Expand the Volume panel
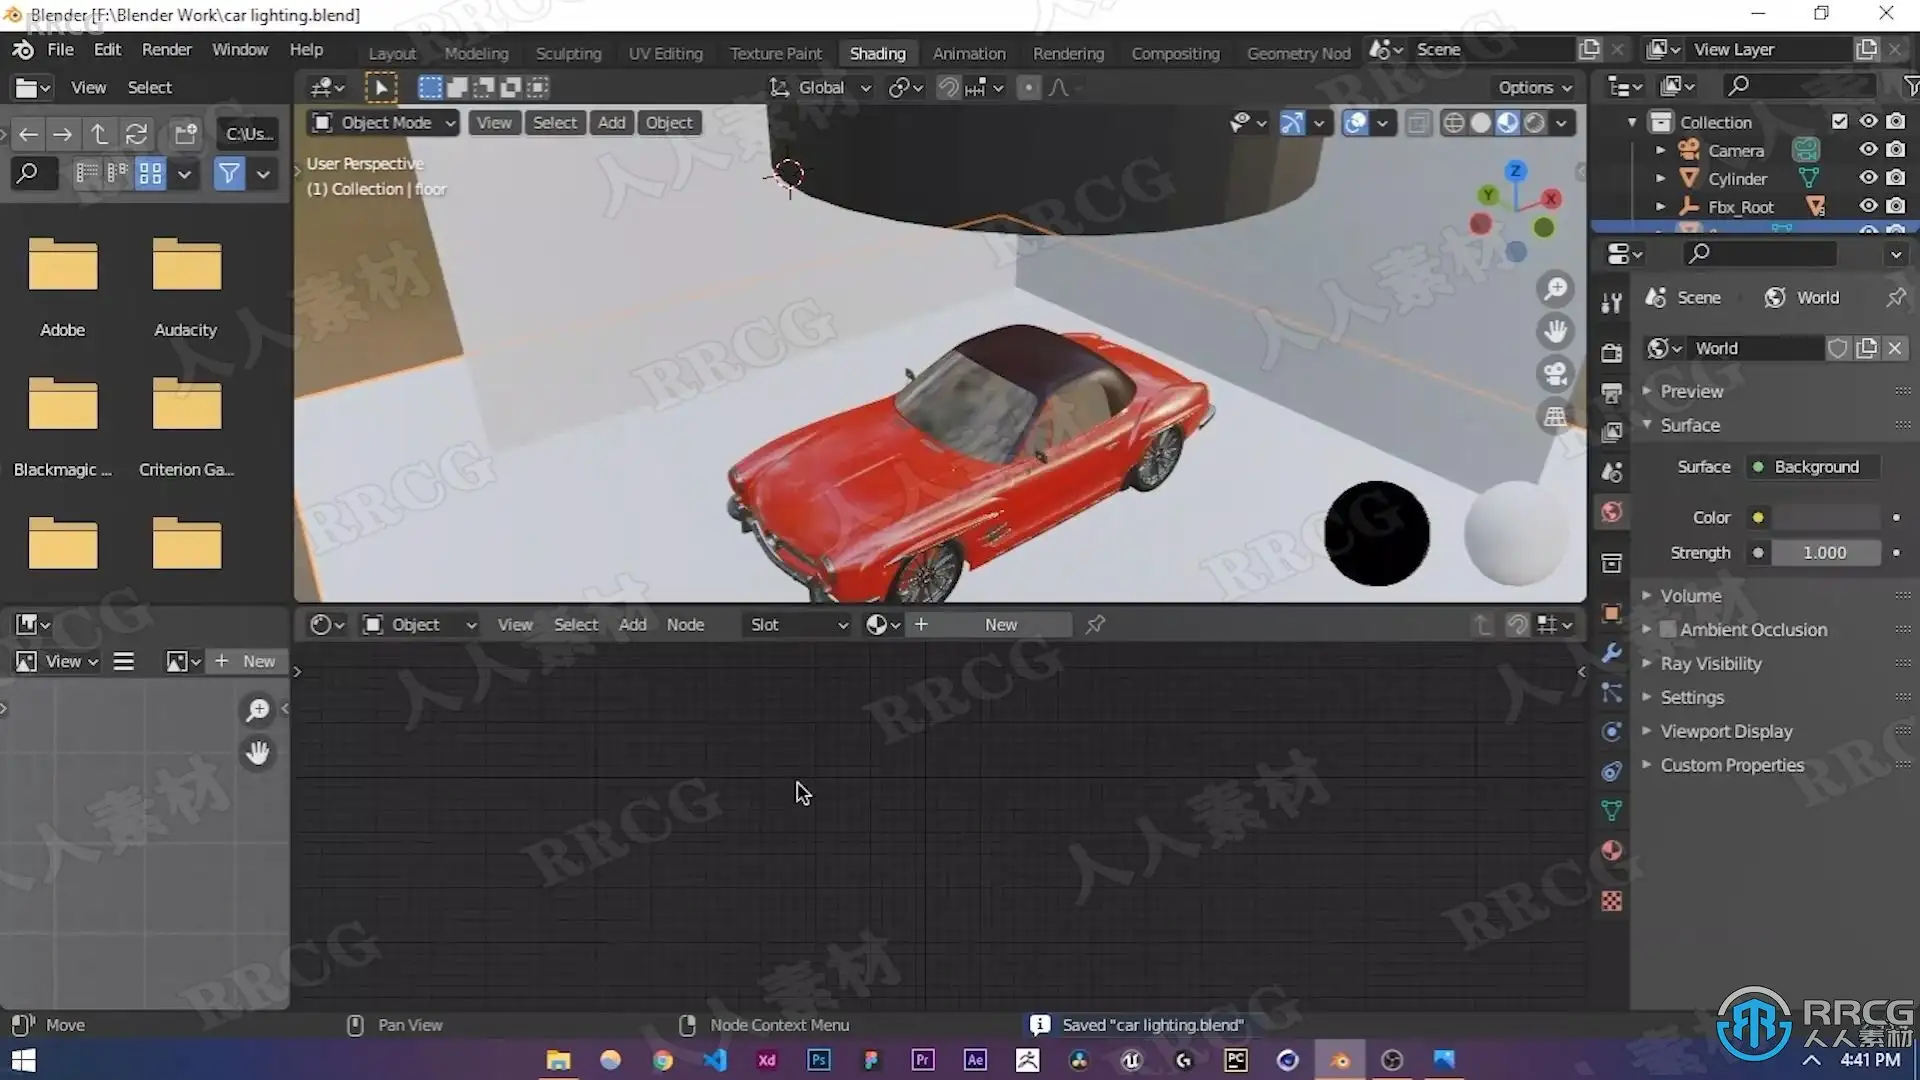This screenshot has width=1920, height=1080. pyautogui.click(x=1690, y=596)
